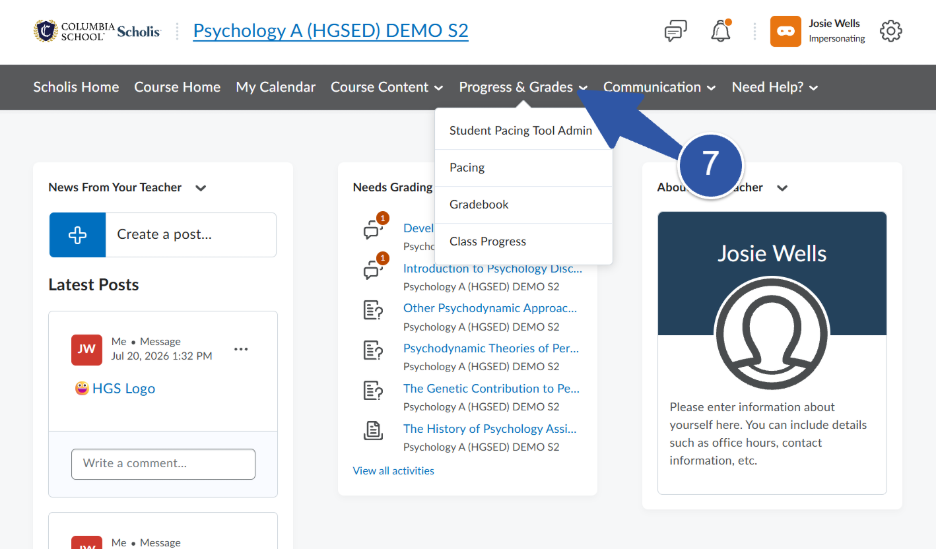
Task: Open the Psychology A (HGSED) DEMO S2 course title link
Action: click(331, 30)
